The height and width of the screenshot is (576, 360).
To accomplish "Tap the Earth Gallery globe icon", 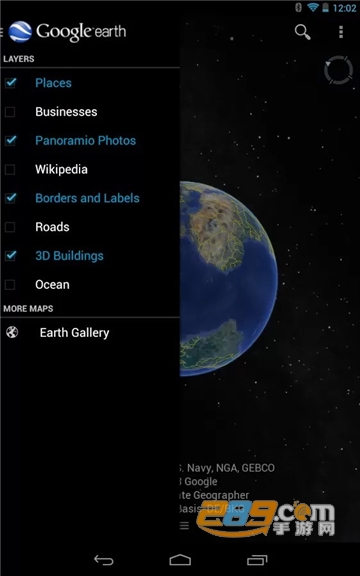I will point(12,332).
